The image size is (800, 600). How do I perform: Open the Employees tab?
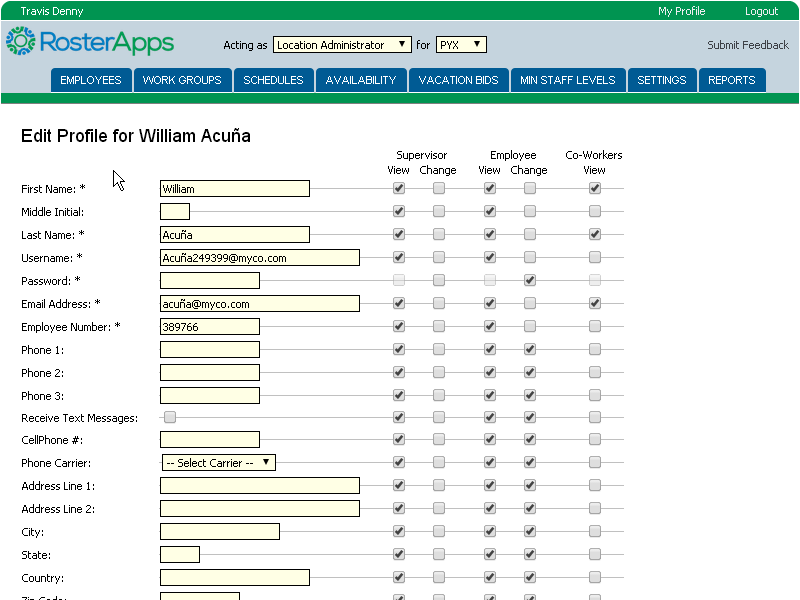click(91, 80)
